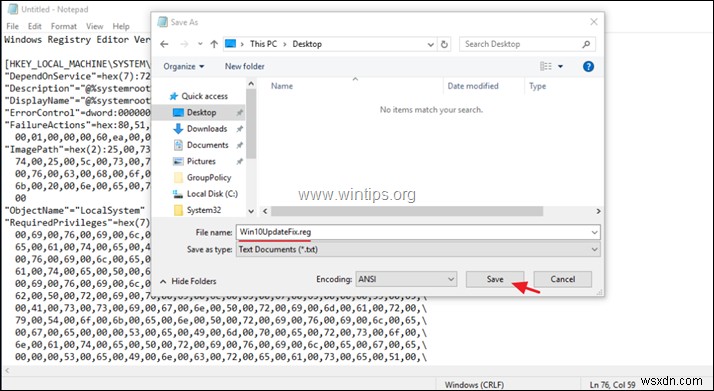Image resolution: width=714 pixels, height=391 pixels.
Task: Select This PC in the address path
Action: (x=264, y=44)
